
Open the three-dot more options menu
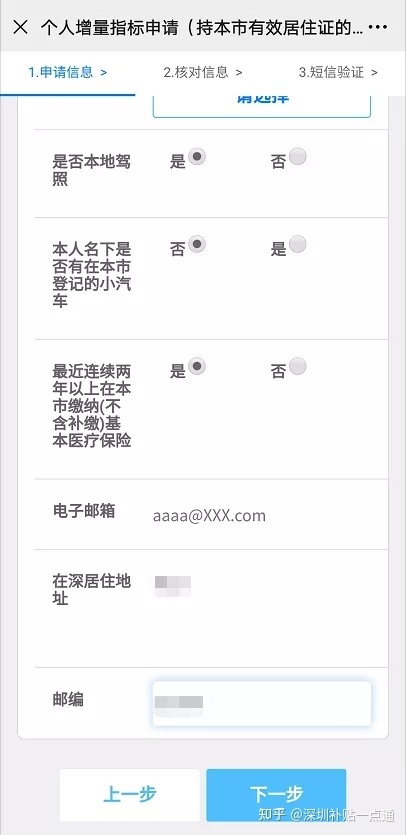378,27
